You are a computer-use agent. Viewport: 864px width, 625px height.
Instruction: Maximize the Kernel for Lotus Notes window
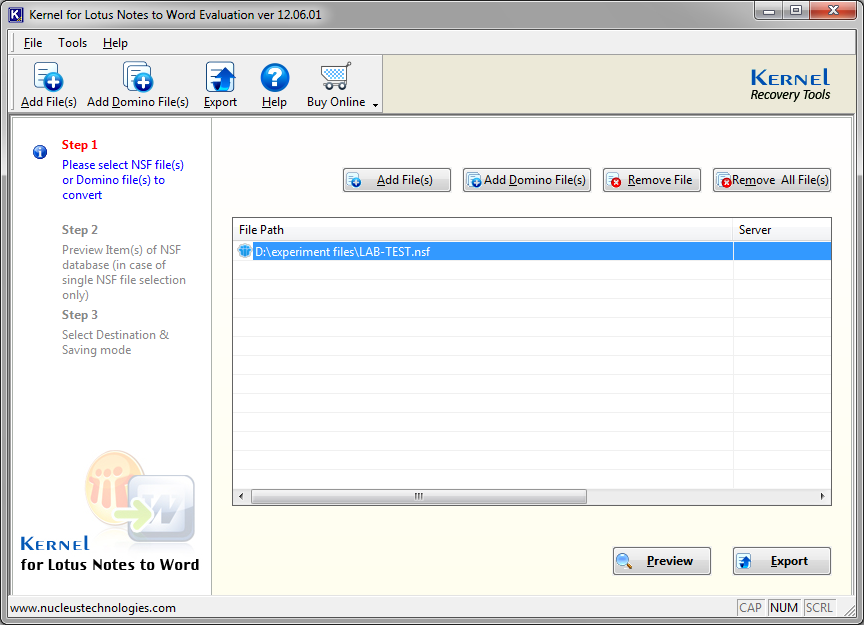[x=796, y=11]
